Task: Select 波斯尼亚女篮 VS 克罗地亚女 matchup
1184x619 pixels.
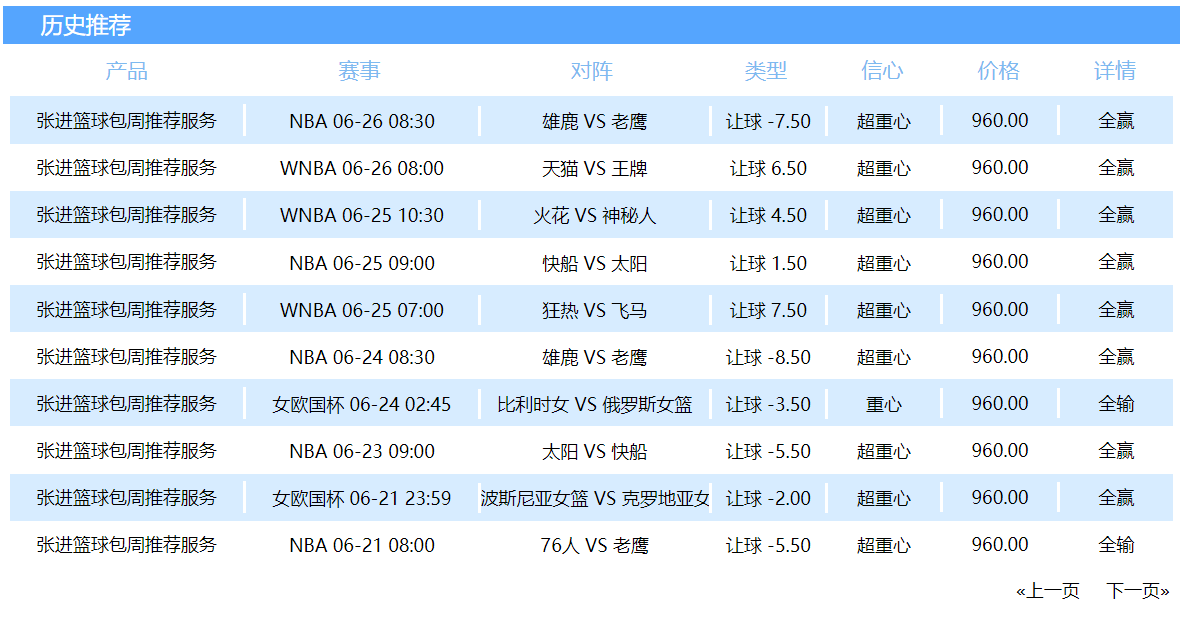Action: [594, 498]
